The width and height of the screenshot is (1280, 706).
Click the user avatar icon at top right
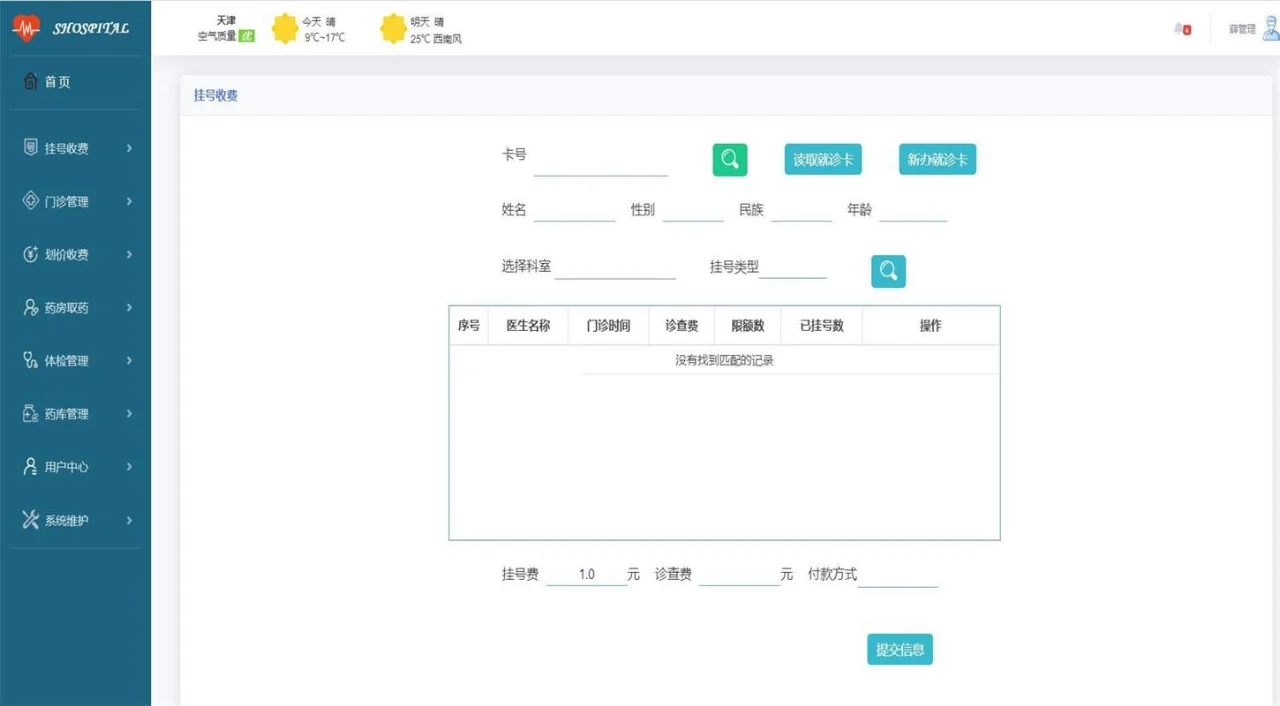1270,28
